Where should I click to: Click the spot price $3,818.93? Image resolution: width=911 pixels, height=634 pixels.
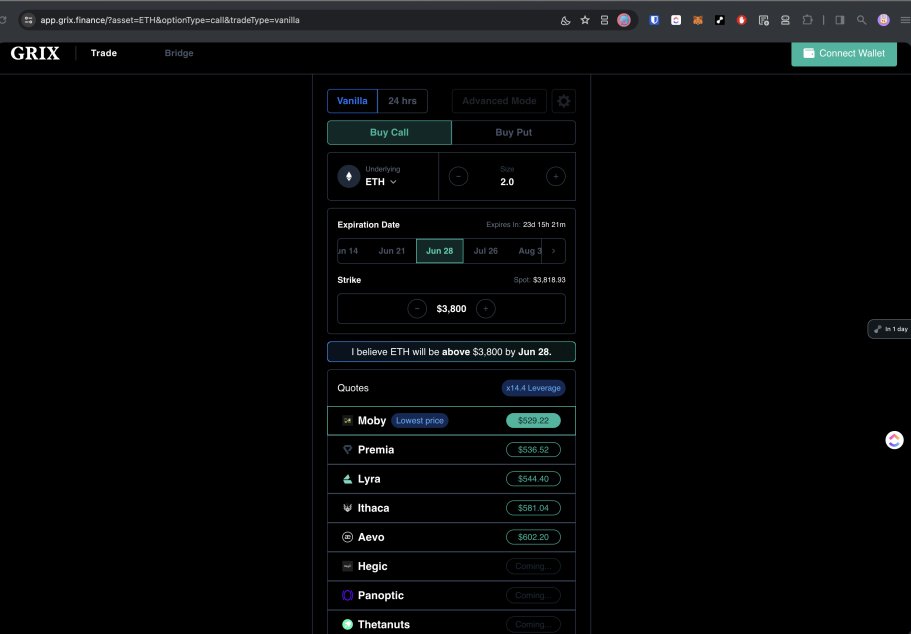click(549, 280)
